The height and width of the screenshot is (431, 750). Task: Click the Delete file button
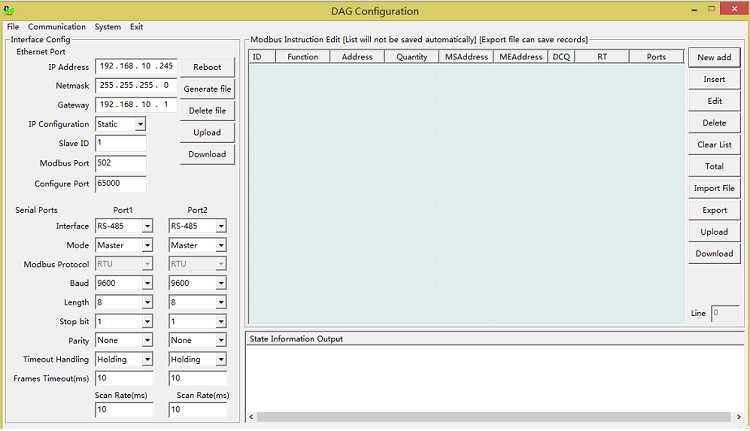coord(207,111)
